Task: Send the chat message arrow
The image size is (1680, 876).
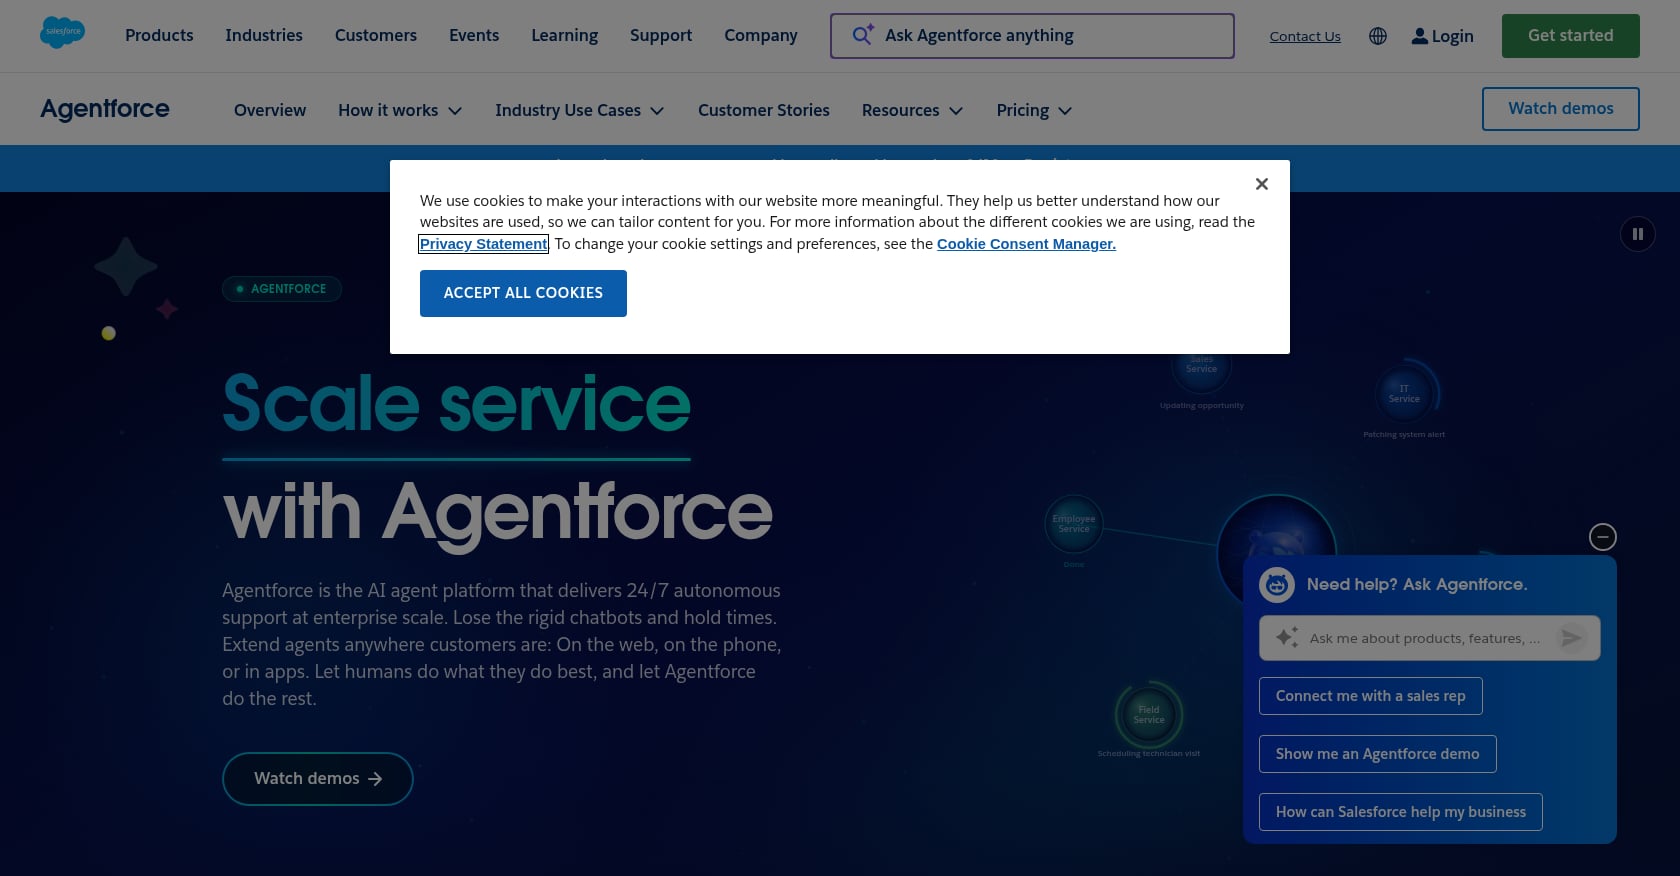Action: [x=1572, y=638]
